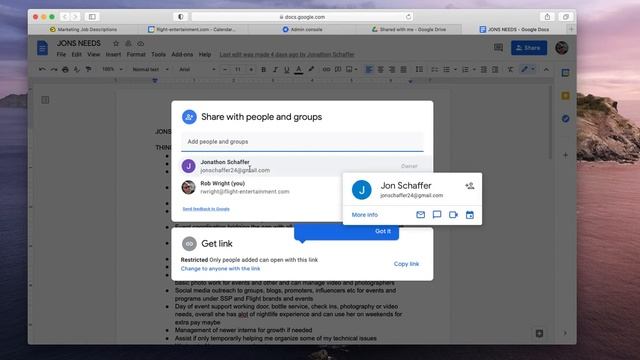Open the Insert menu
The width and height of the screenshot is (640, 360).
tap(113, 54)
